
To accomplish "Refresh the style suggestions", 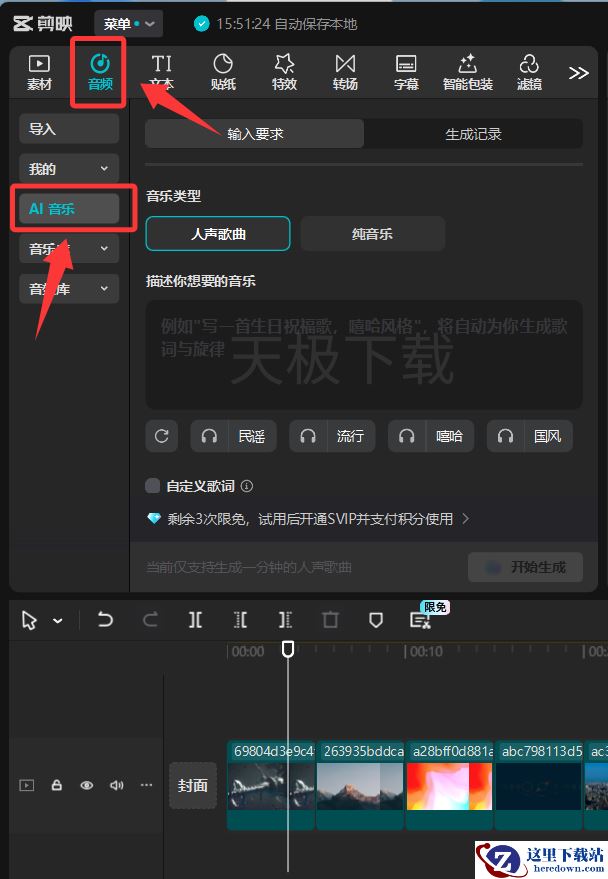I will tap(162, 436).
